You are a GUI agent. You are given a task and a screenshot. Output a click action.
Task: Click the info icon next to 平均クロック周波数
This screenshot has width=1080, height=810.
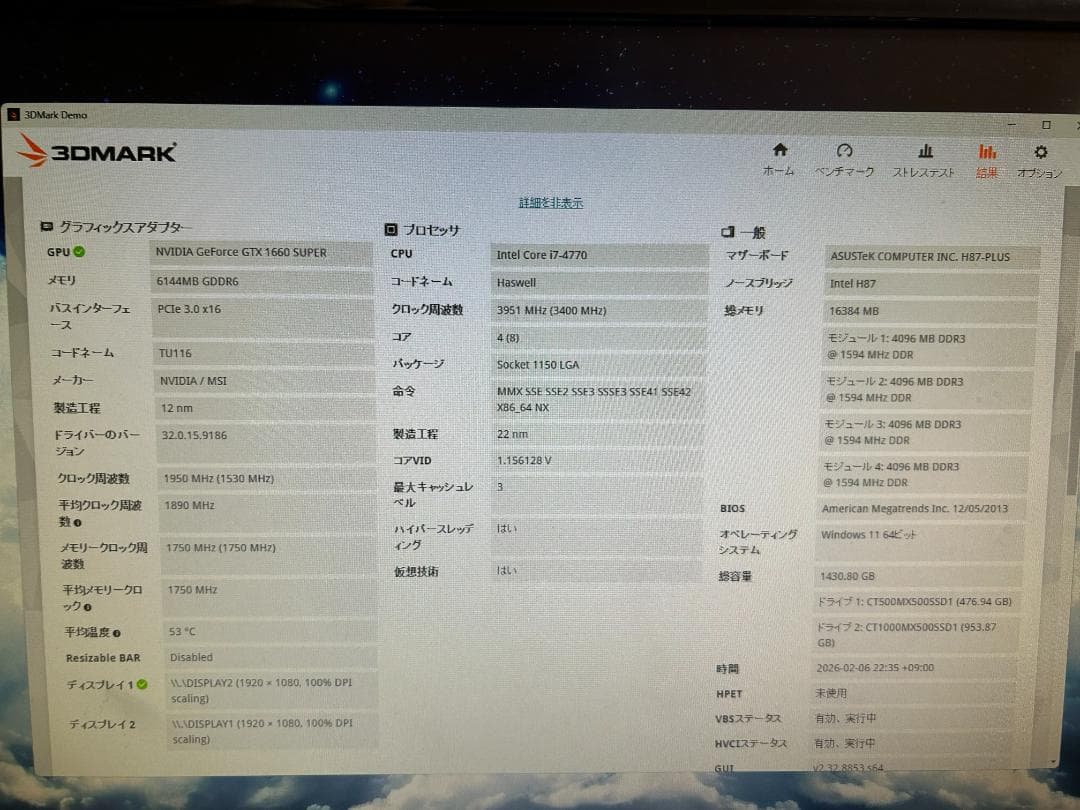[x=77, y=523]
